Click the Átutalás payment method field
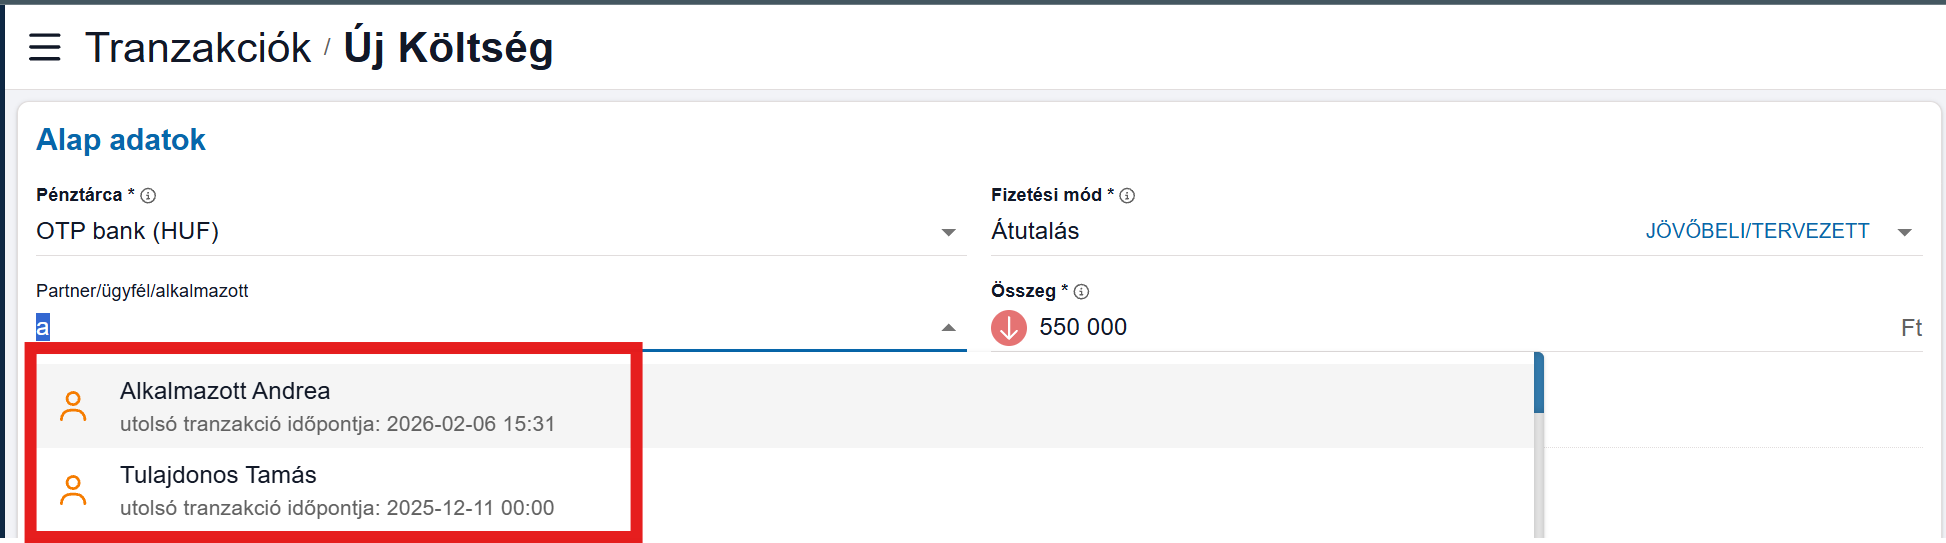This screenshot has height=543, width=1946. click(1035, 231)
